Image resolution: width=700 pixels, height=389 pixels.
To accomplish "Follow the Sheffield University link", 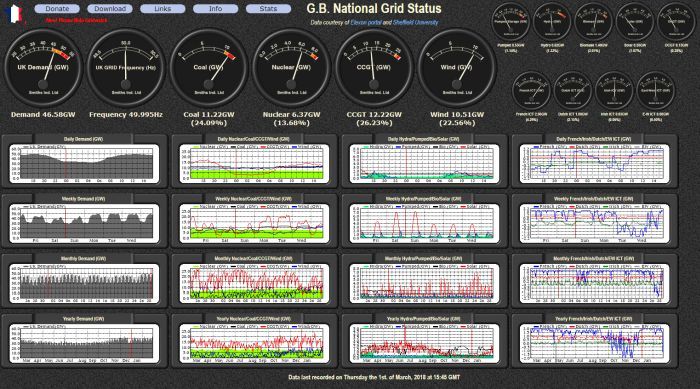I will 416,22.
